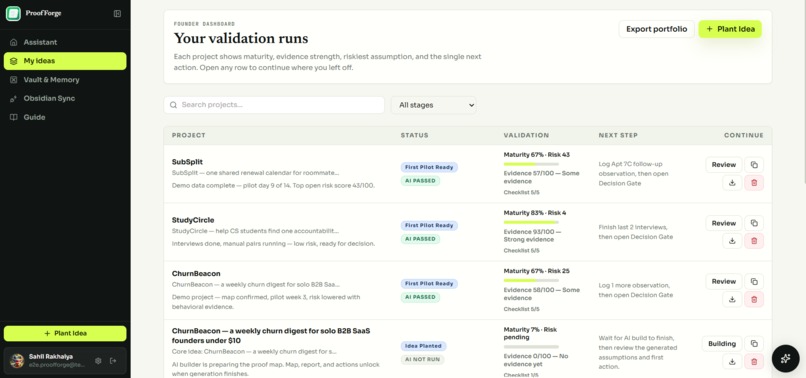Duplicate the SubSplit project
The height and width of the screenshot is (378, 806).
[x=754, y=165]
